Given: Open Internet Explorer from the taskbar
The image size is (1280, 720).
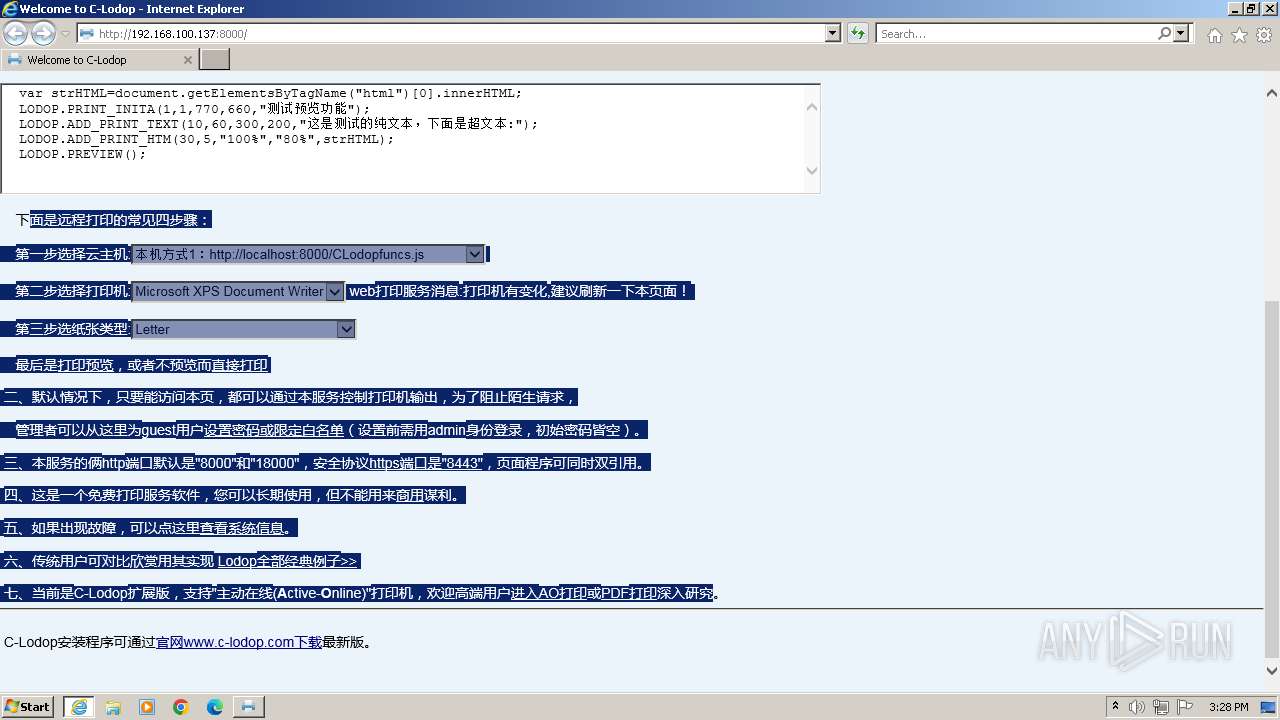Looking at the screenshot, I should pos(79,707).
